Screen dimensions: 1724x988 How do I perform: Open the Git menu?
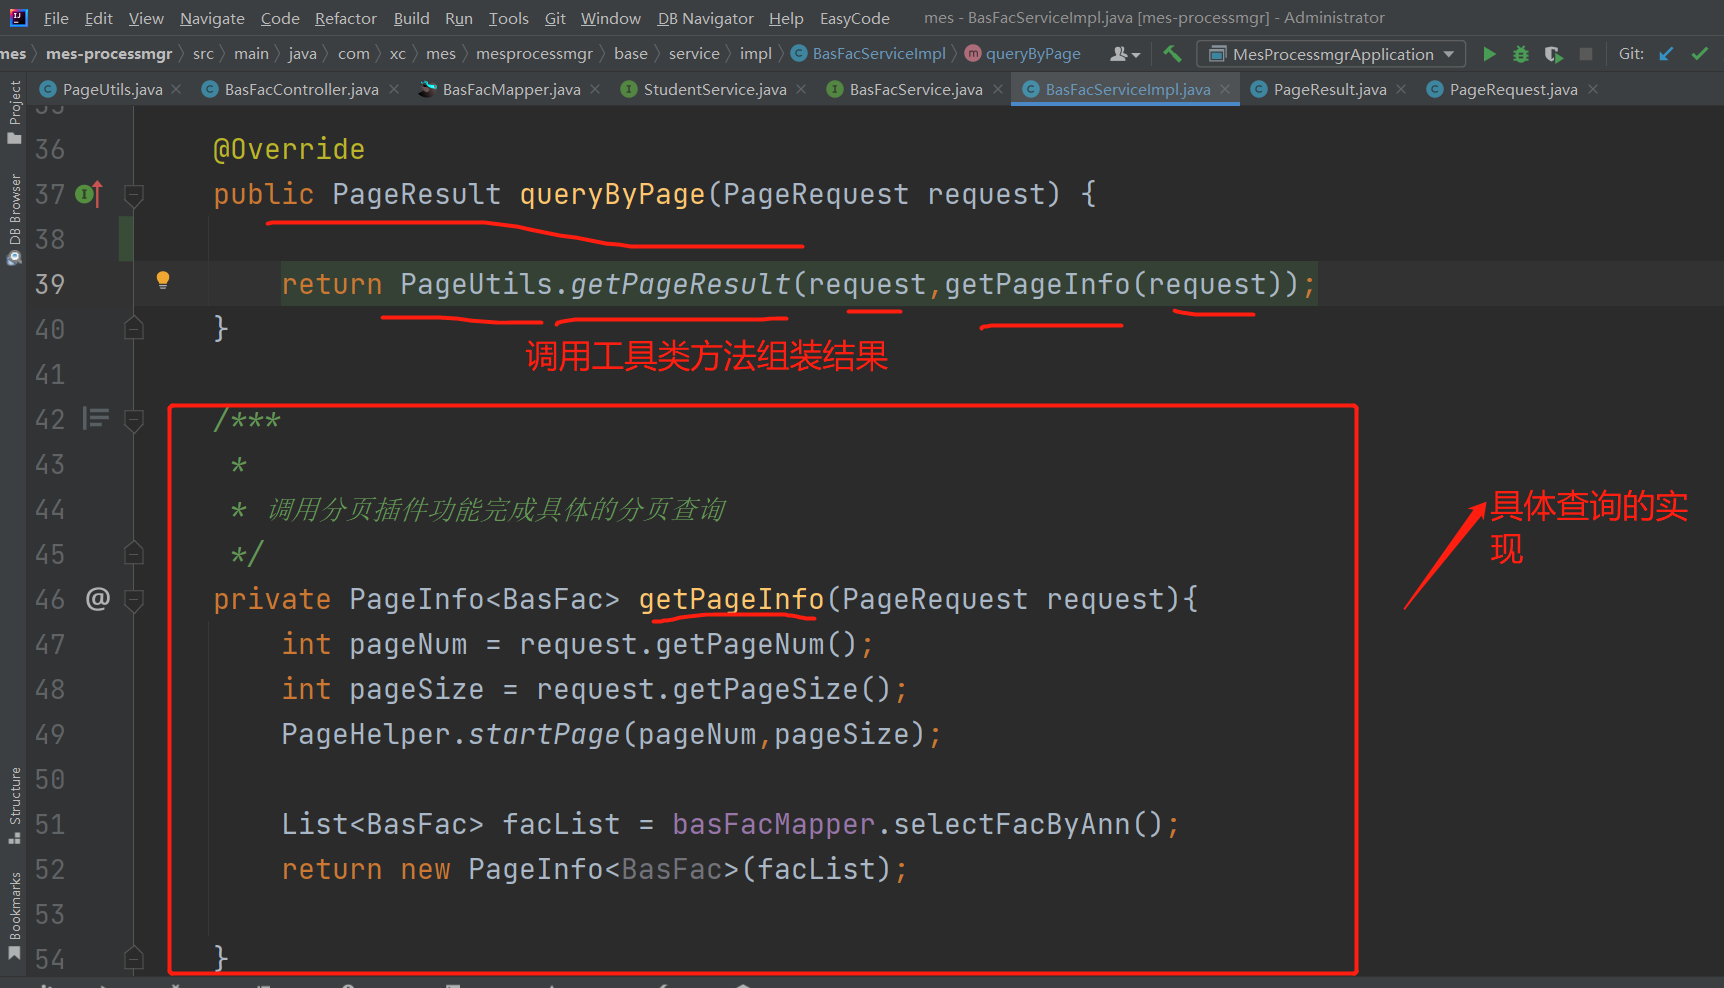tap(555, 18)
